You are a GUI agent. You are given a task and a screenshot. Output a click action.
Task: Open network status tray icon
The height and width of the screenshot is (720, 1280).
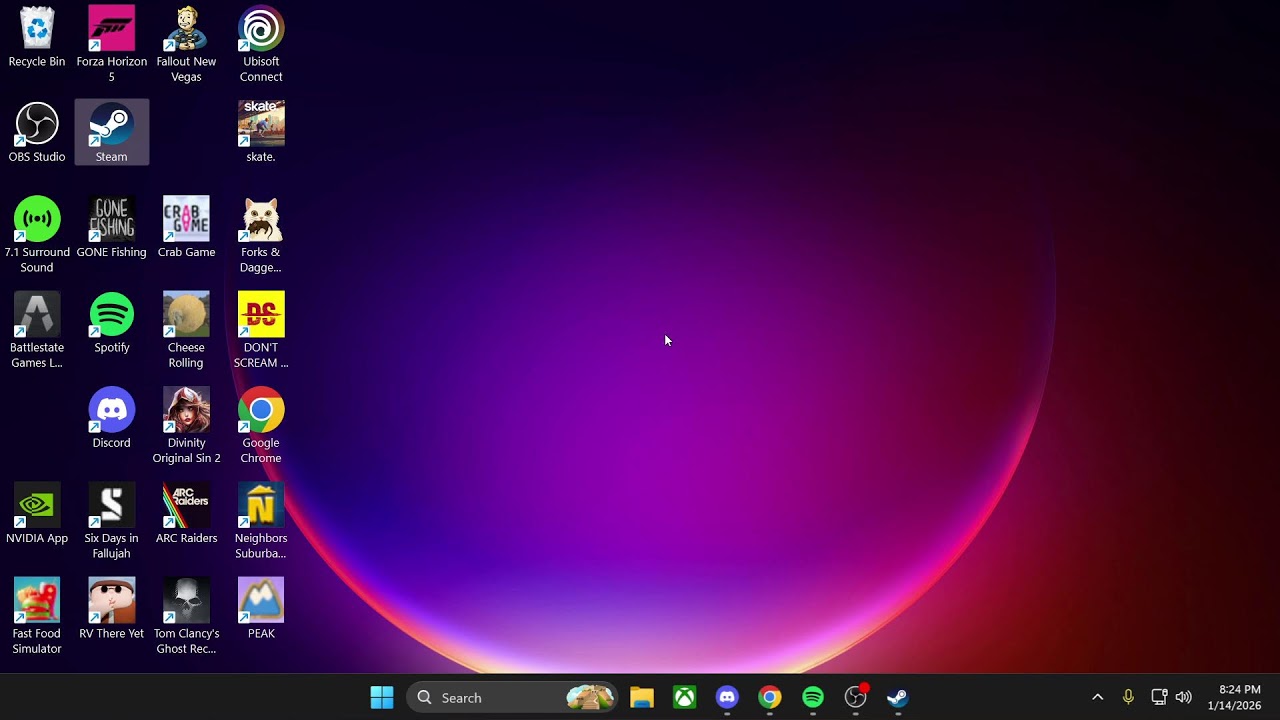click(x=1159, y=697)
